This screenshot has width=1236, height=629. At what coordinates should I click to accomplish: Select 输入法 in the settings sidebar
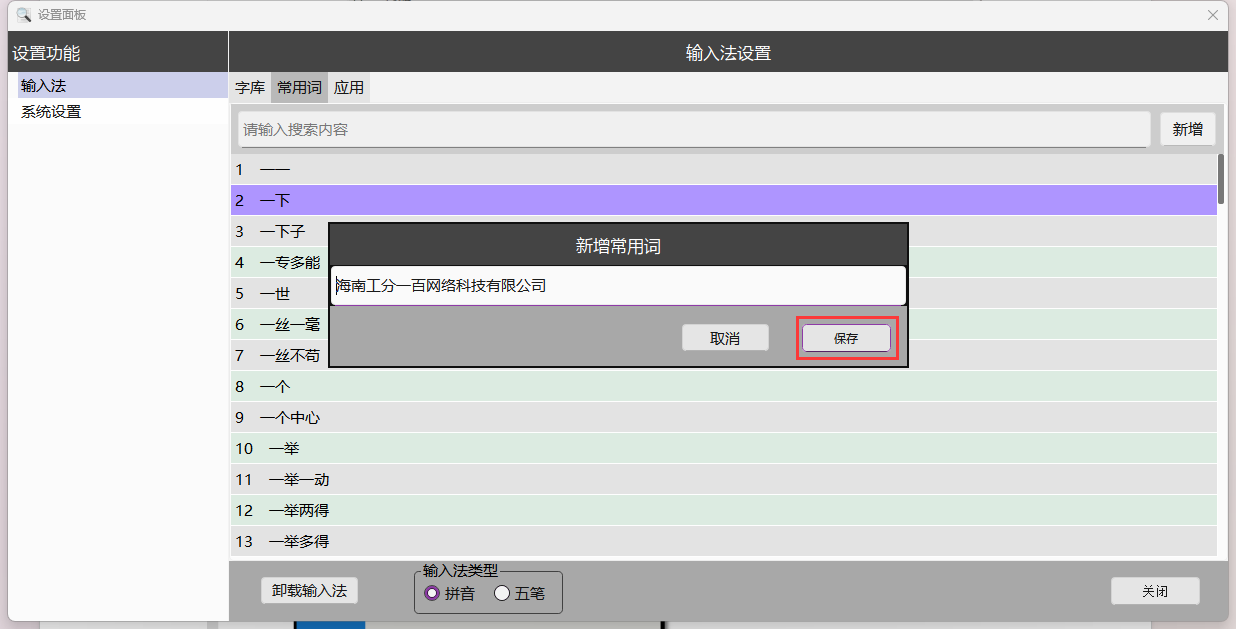[x=123, y=86]
